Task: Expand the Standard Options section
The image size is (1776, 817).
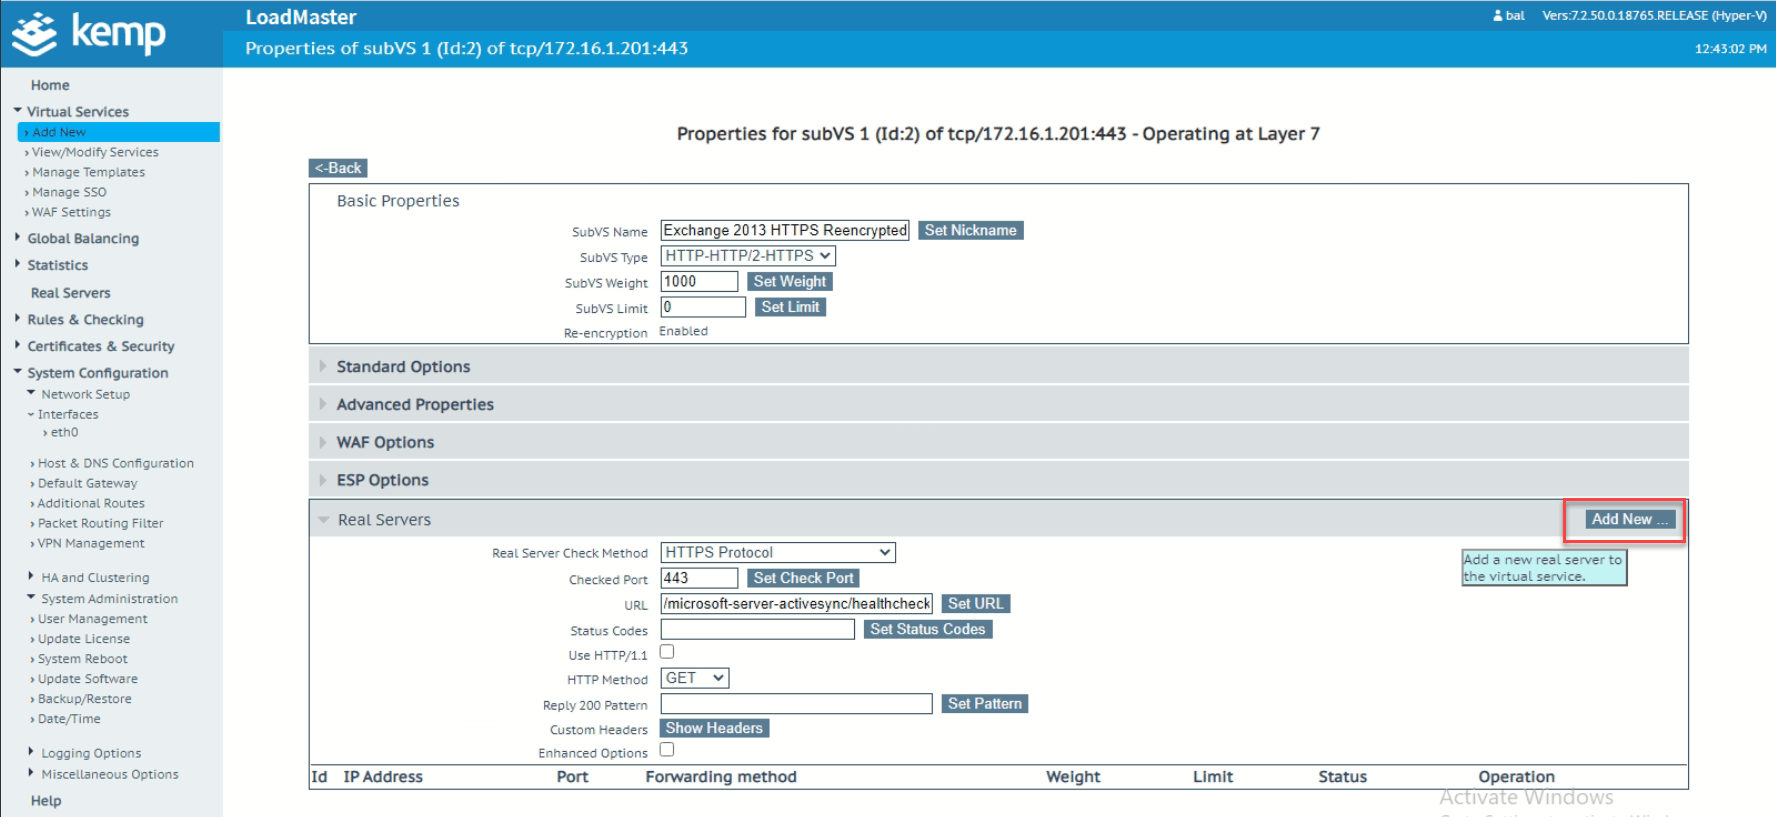Action: click(998, 367)
